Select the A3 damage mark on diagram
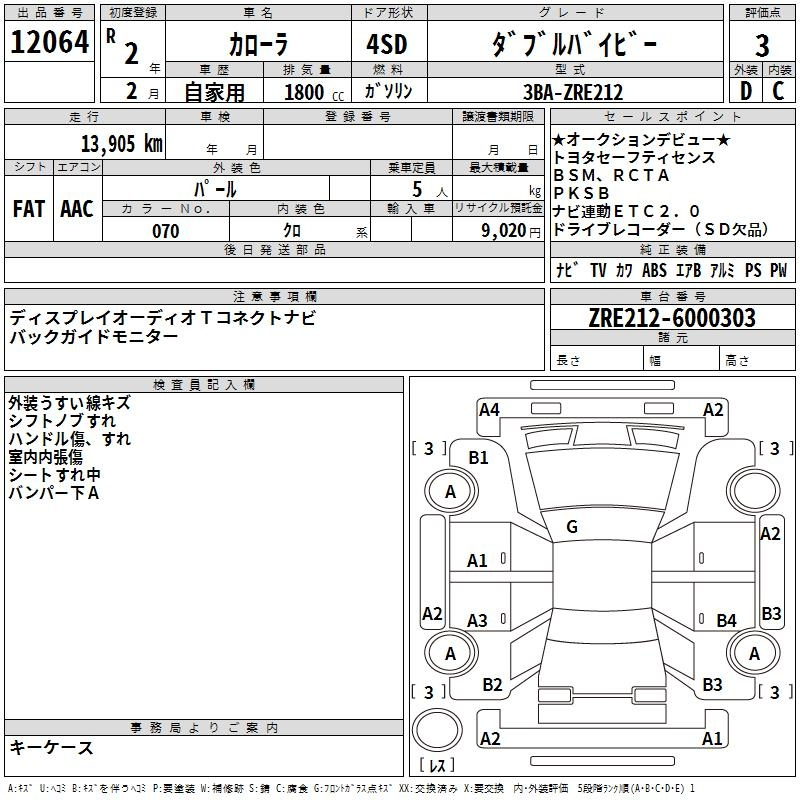 coord(478,621)
